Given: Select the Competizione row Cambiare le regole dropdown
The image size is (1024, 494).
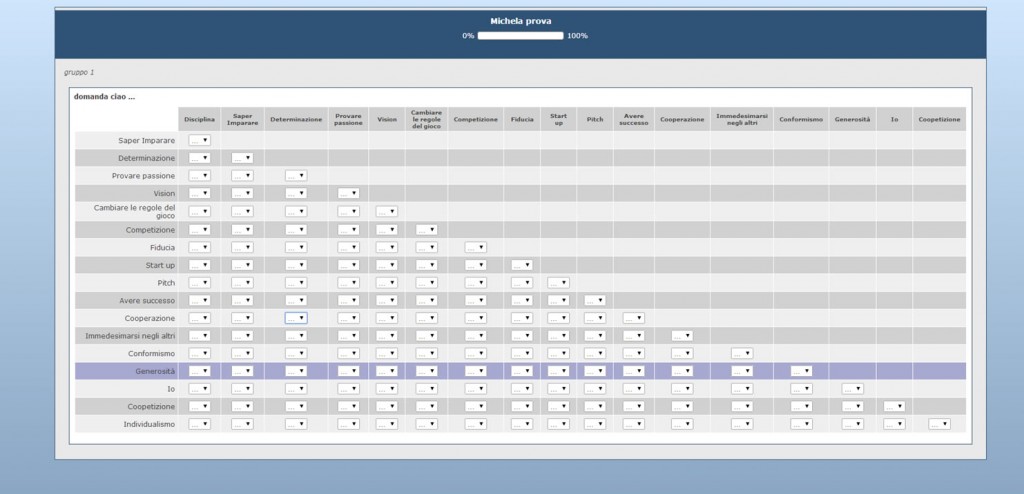Looking at the screenshot, I should [x=425, y=230].
